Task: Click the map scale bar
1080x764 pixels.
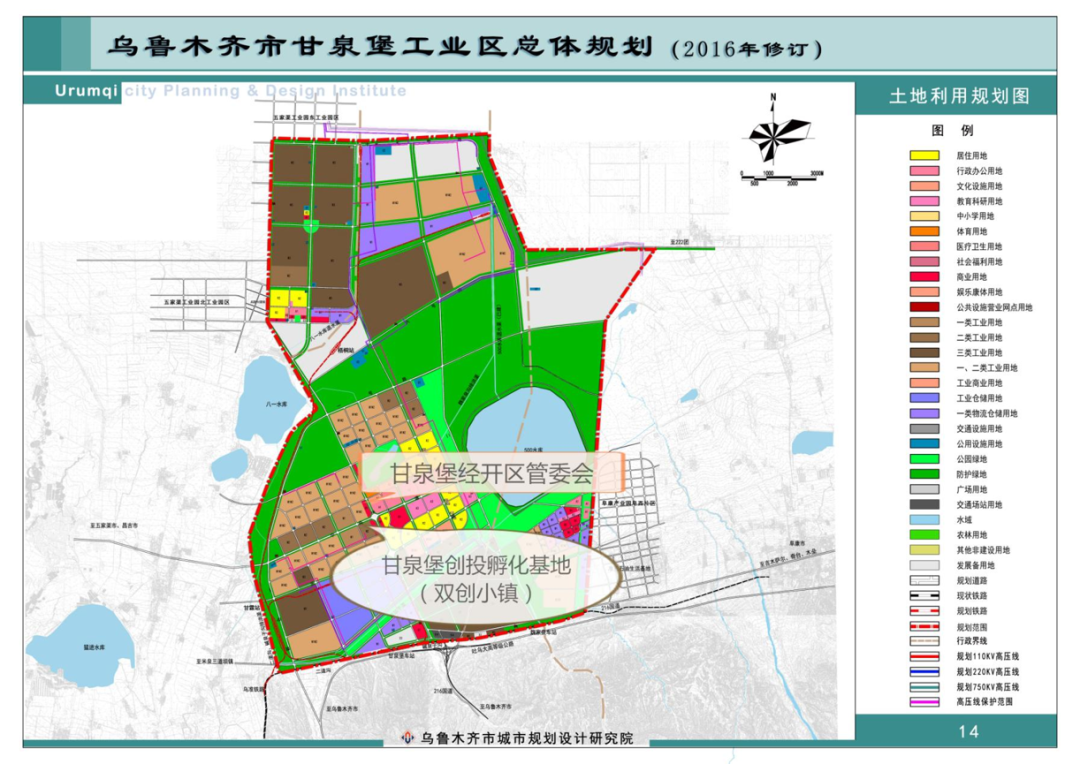Action: coord(782,178)
